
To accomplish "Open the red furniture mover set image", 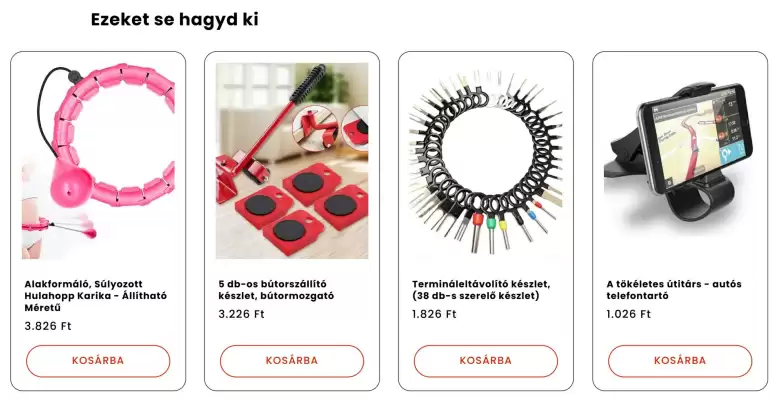I will (292, 161).
